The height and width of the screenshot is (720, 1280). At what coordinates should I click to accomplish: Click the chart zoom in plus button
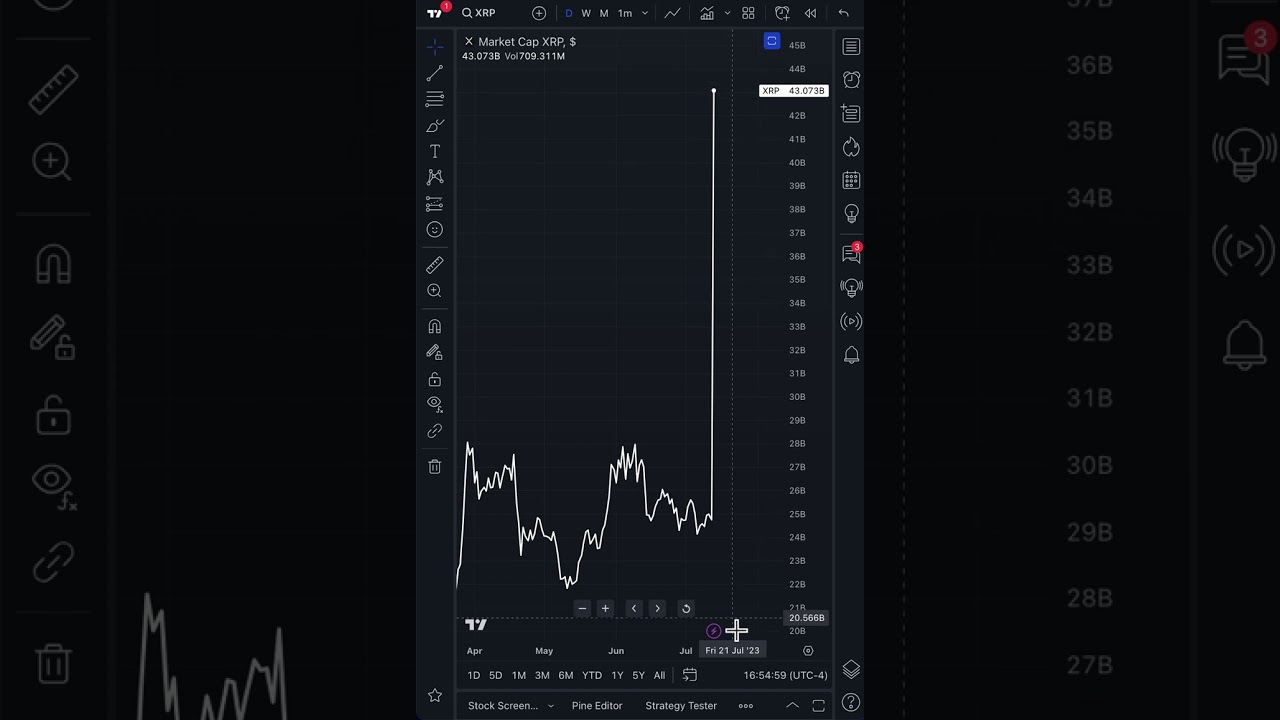pyautogui.click(x=605, y=608)
